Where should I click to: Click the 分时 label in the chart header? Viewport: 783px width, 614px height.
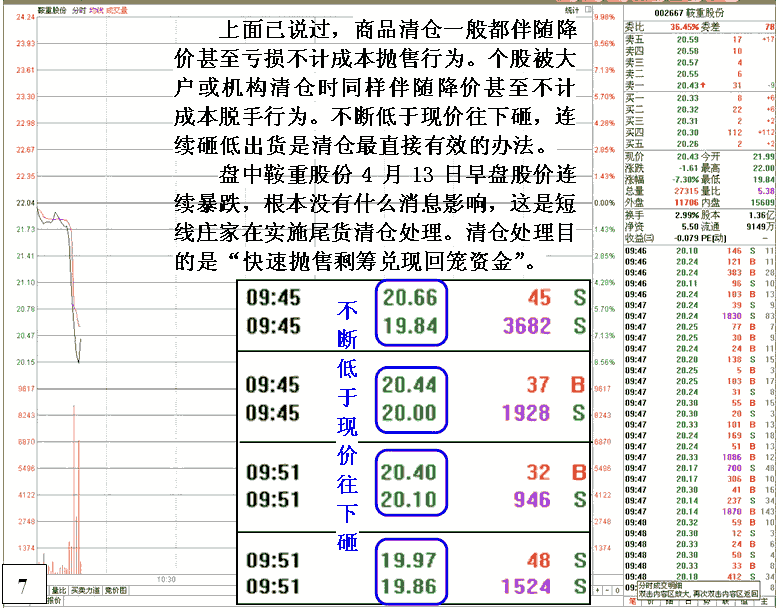point(79,10)
